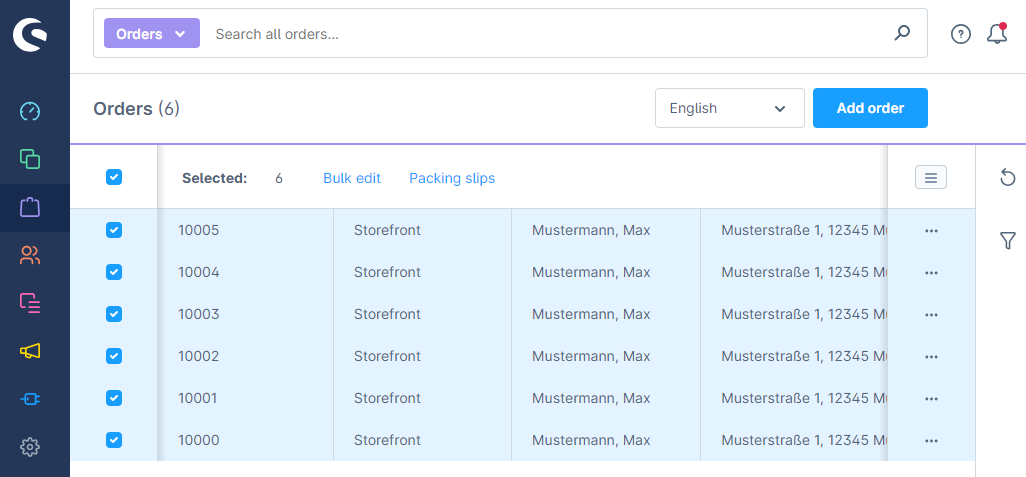Deselect order 10005 checkbox
Screen dimensions: 1026x477
click(114, 230)
